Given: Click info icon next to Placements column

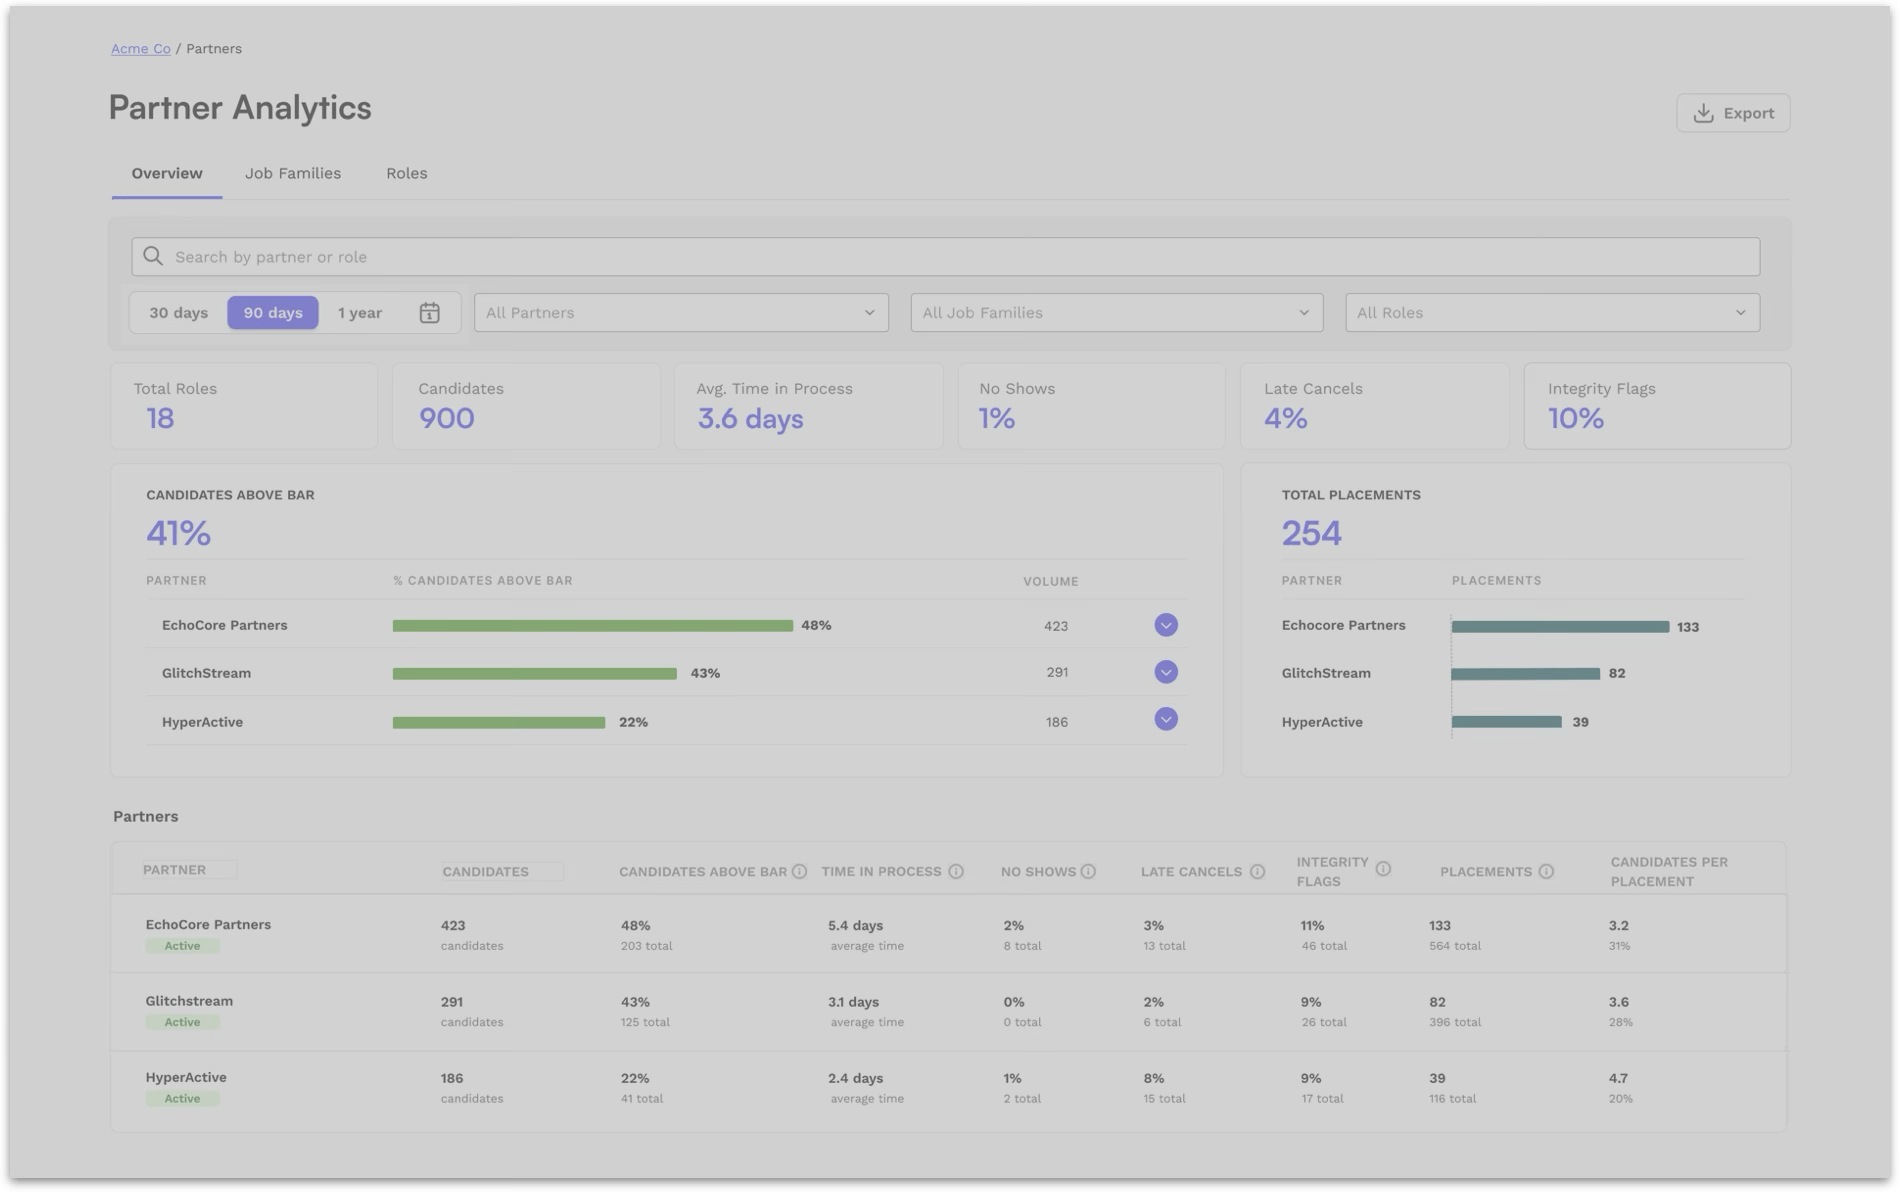Looking at the screenshot, I should tap(1546, 872).
